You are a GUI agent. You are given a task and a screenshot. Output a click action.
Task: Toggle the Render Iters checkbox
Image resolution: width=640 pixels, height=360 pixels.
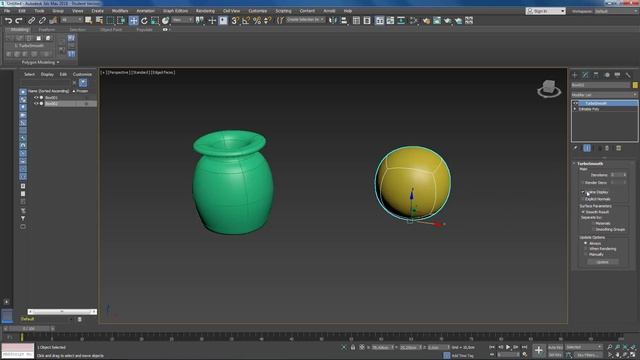click(x=583, y=182)
